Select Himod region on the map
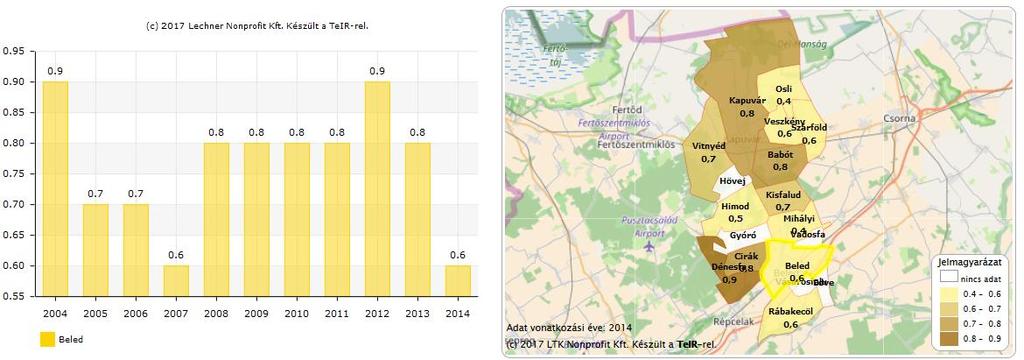 coord(735,212)
